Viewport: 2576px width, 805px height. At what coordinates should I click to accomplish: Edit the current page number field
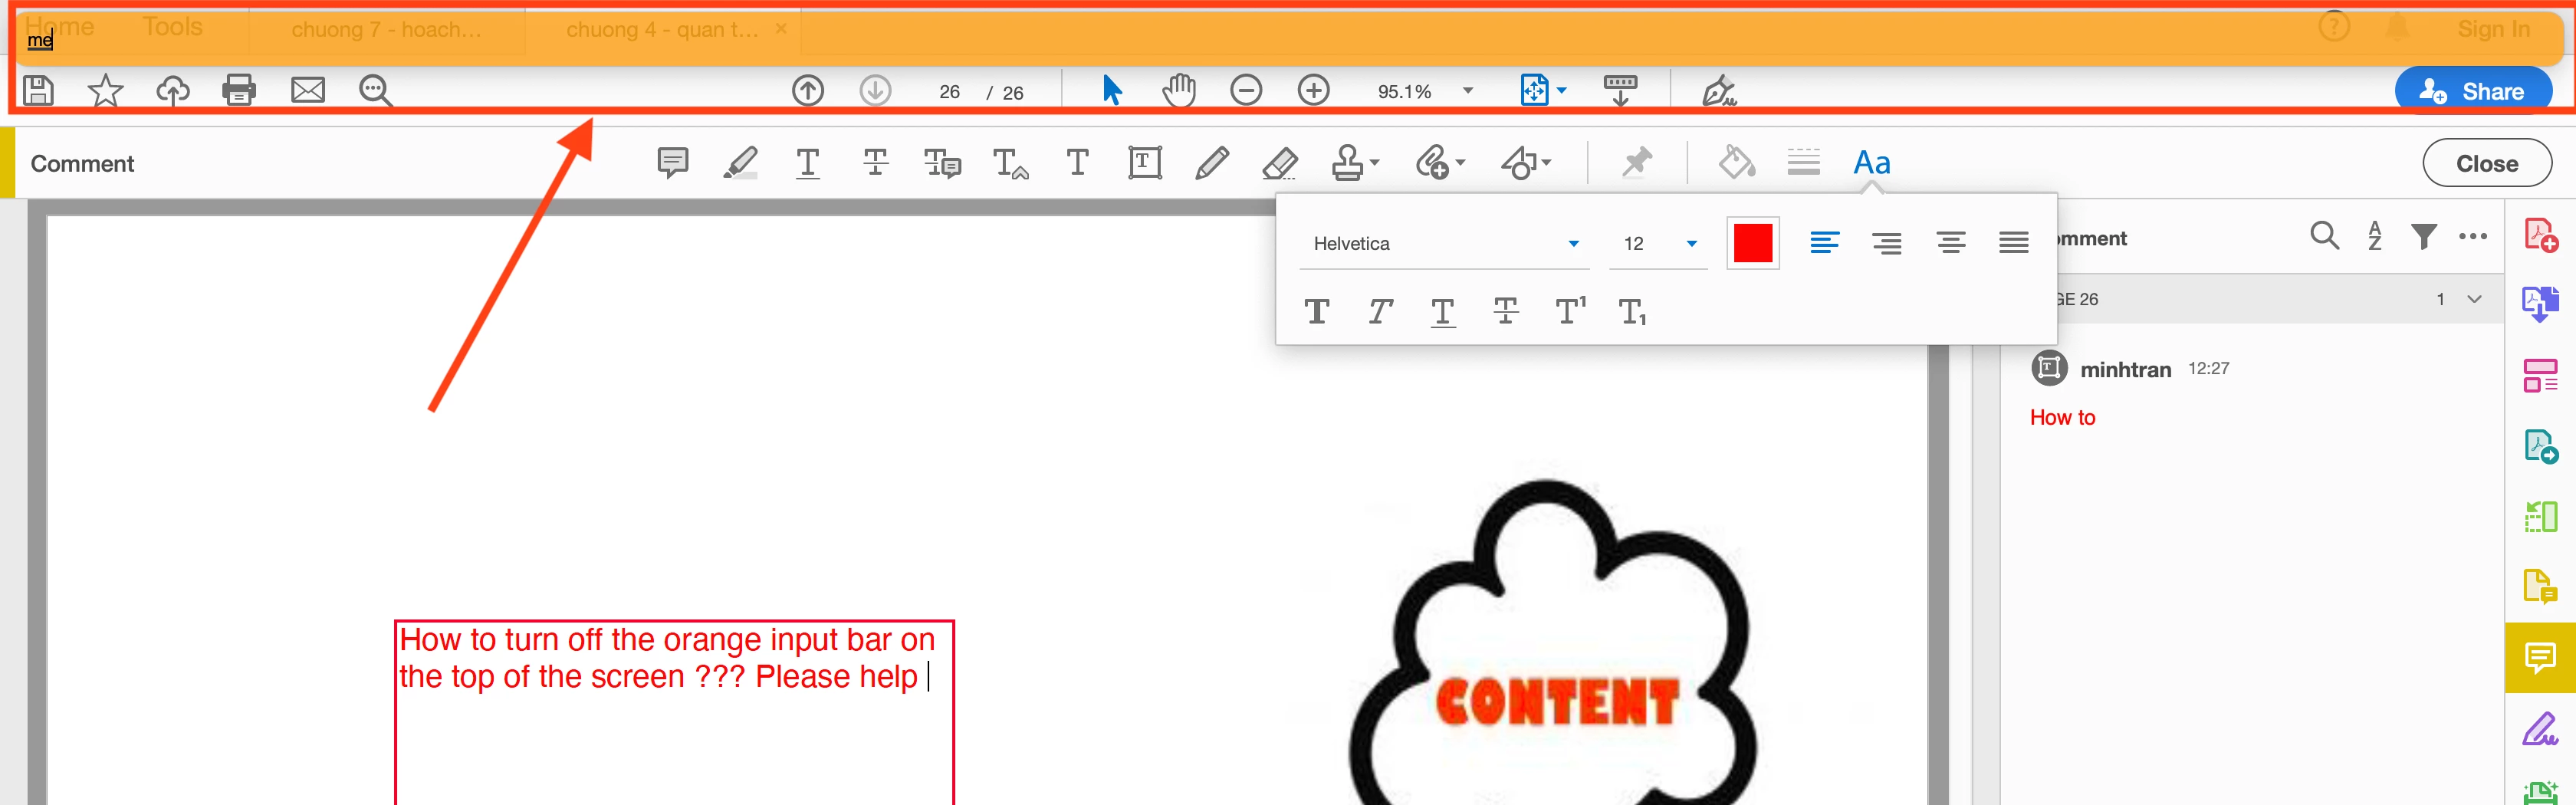tap(949, 92)
